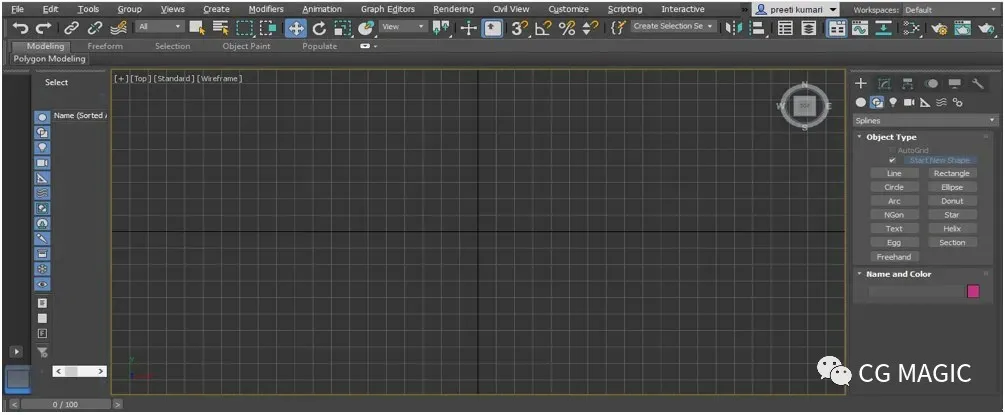Open the Scene Explorer toggle icon
1005x415 pixels.
[785, 28]
